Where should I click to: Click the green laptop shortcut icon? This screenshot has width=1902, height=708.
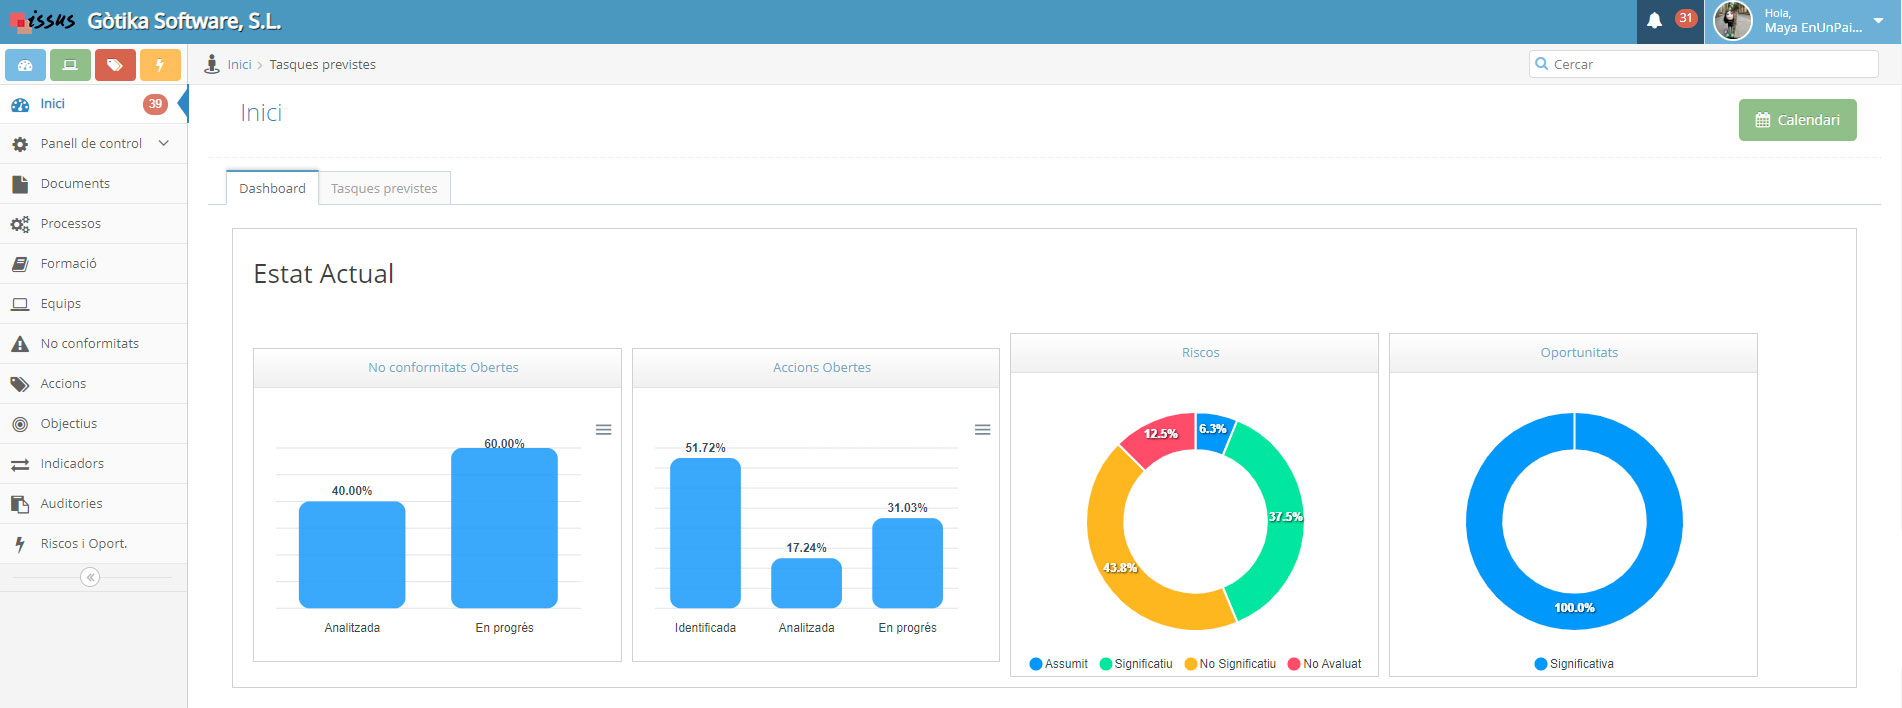(x=70, y=65)
